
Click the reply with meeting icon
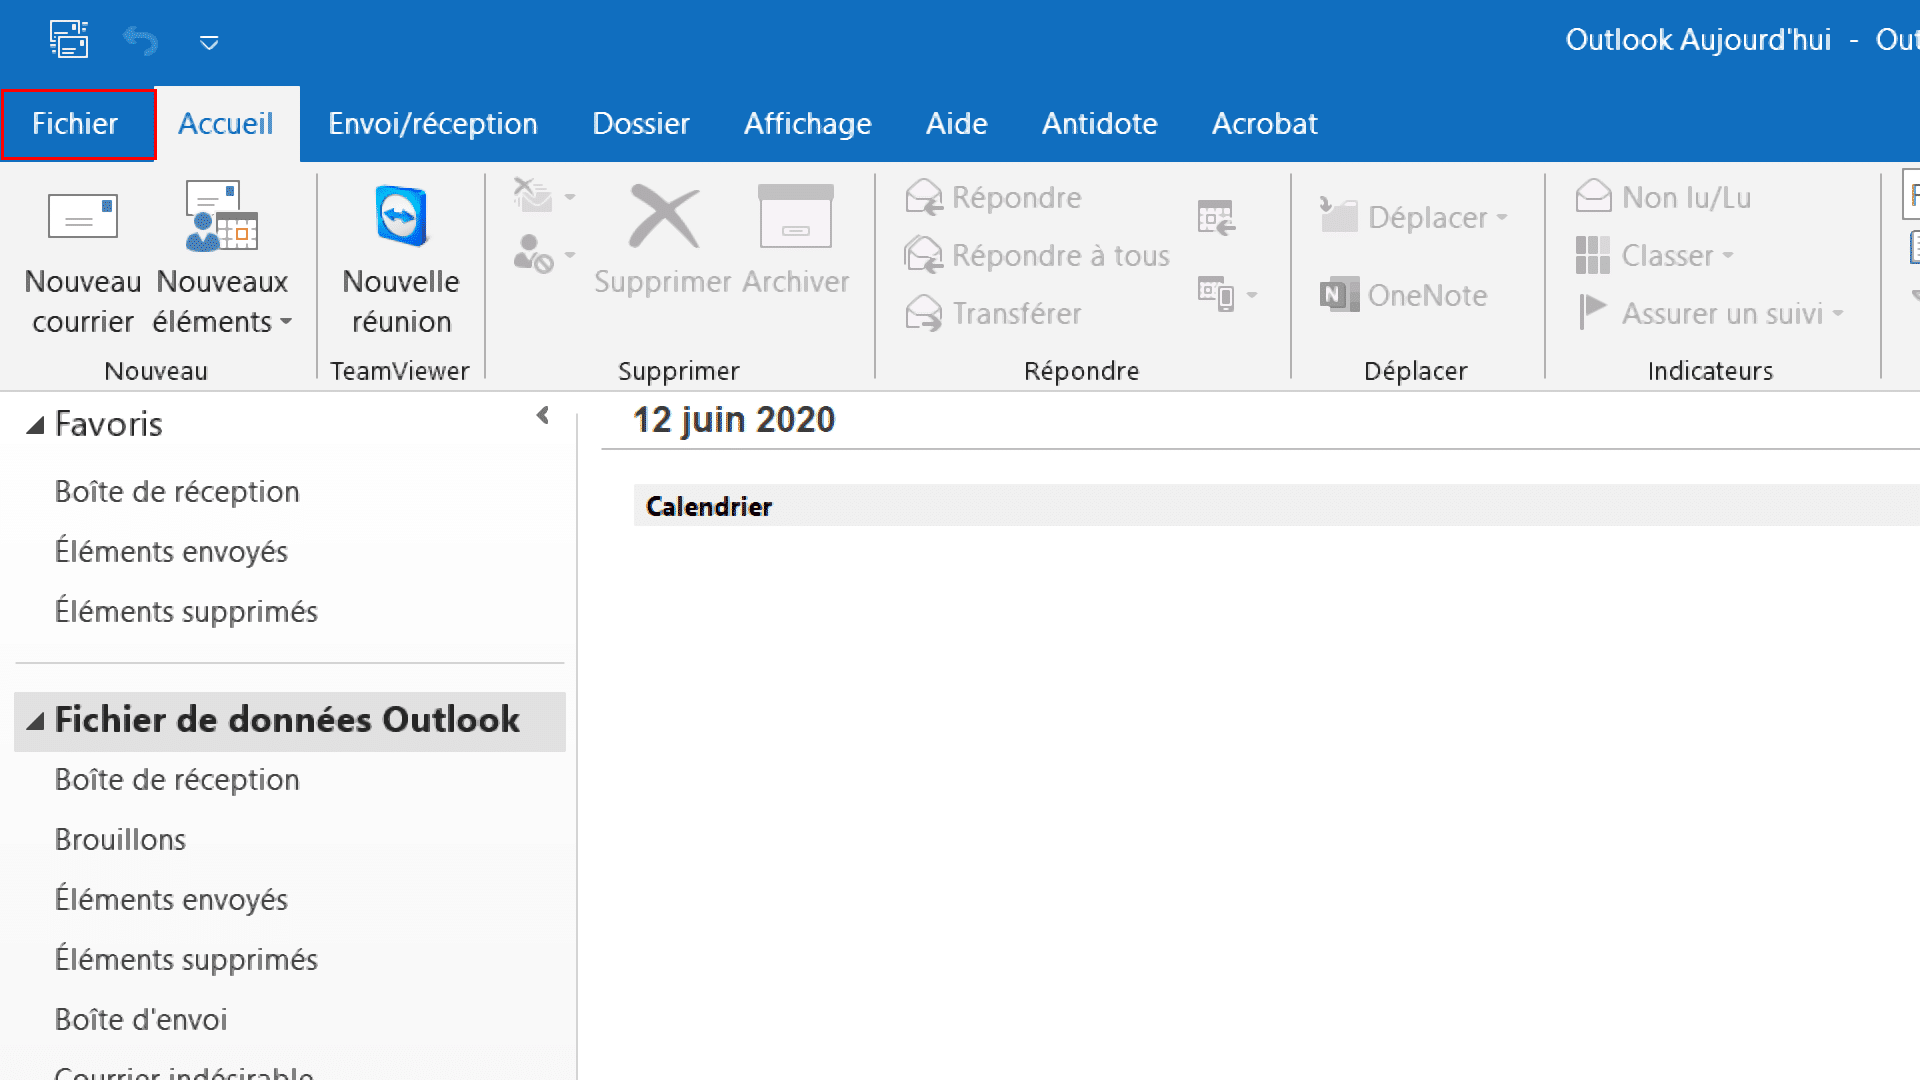[x=1216, y=217]
